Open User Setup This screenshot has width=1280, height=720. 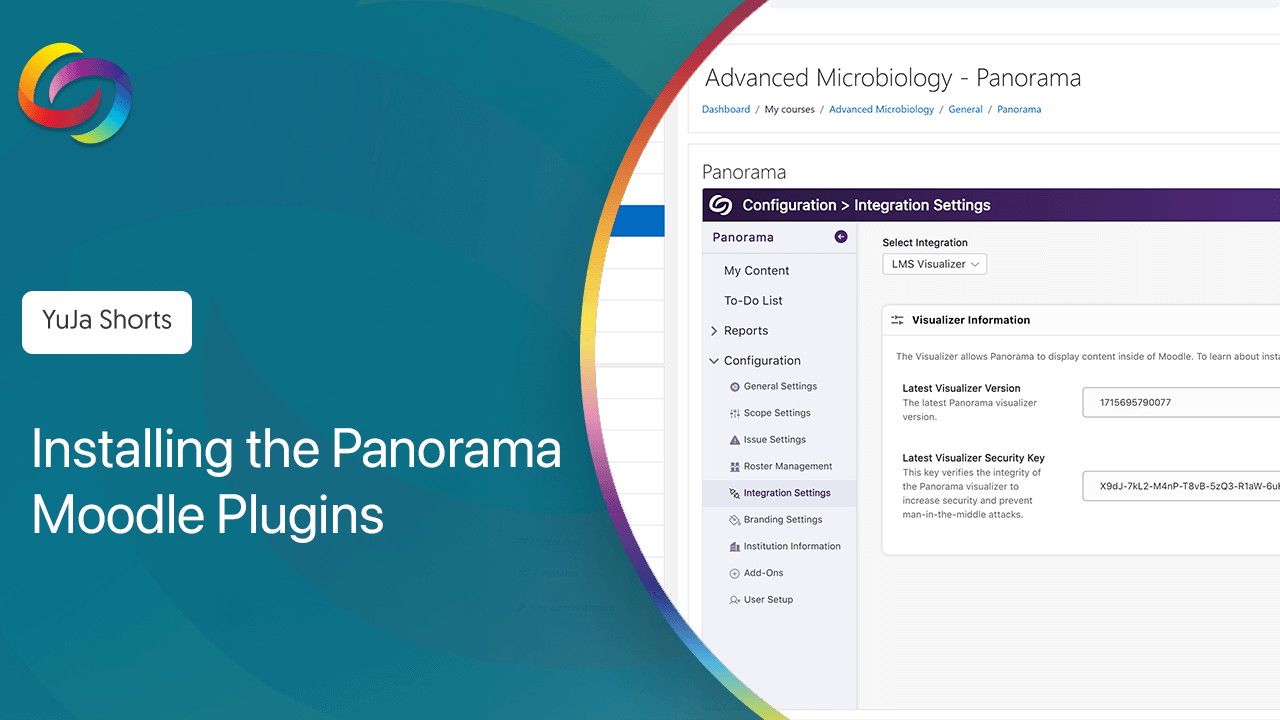(x=768, y=600)
